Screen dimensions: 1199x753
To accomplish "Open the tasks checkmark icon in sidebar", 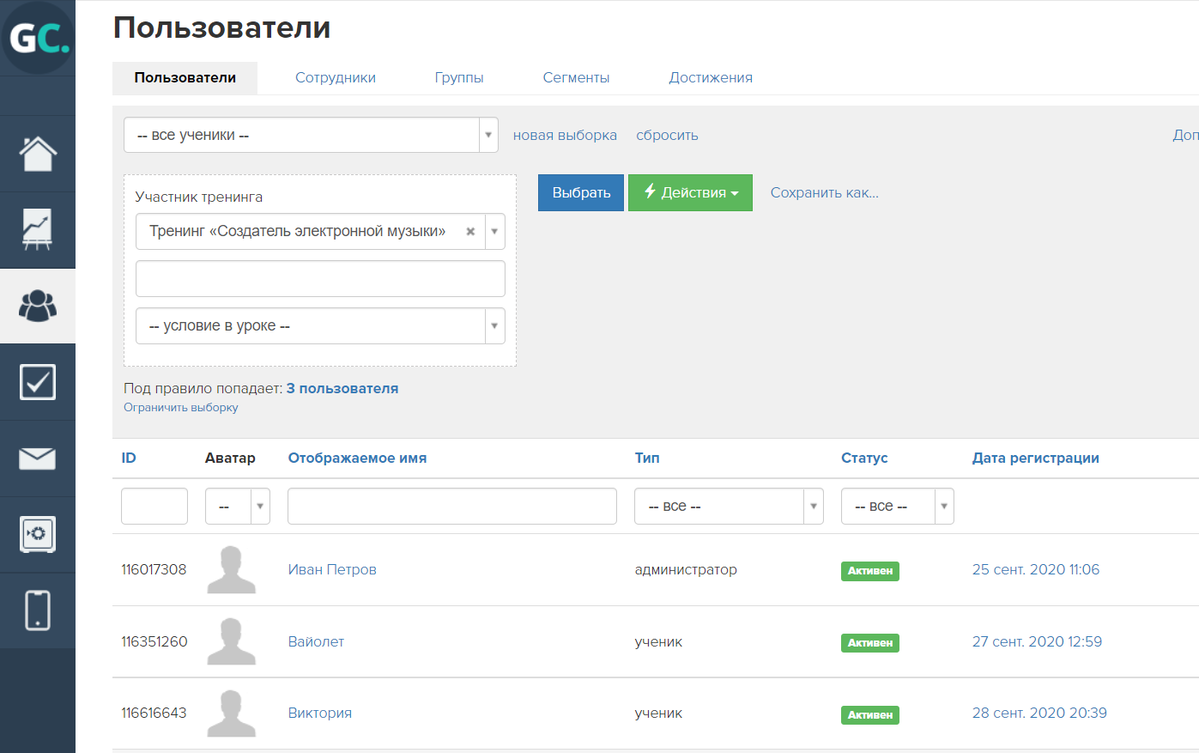I will [38, 382].
